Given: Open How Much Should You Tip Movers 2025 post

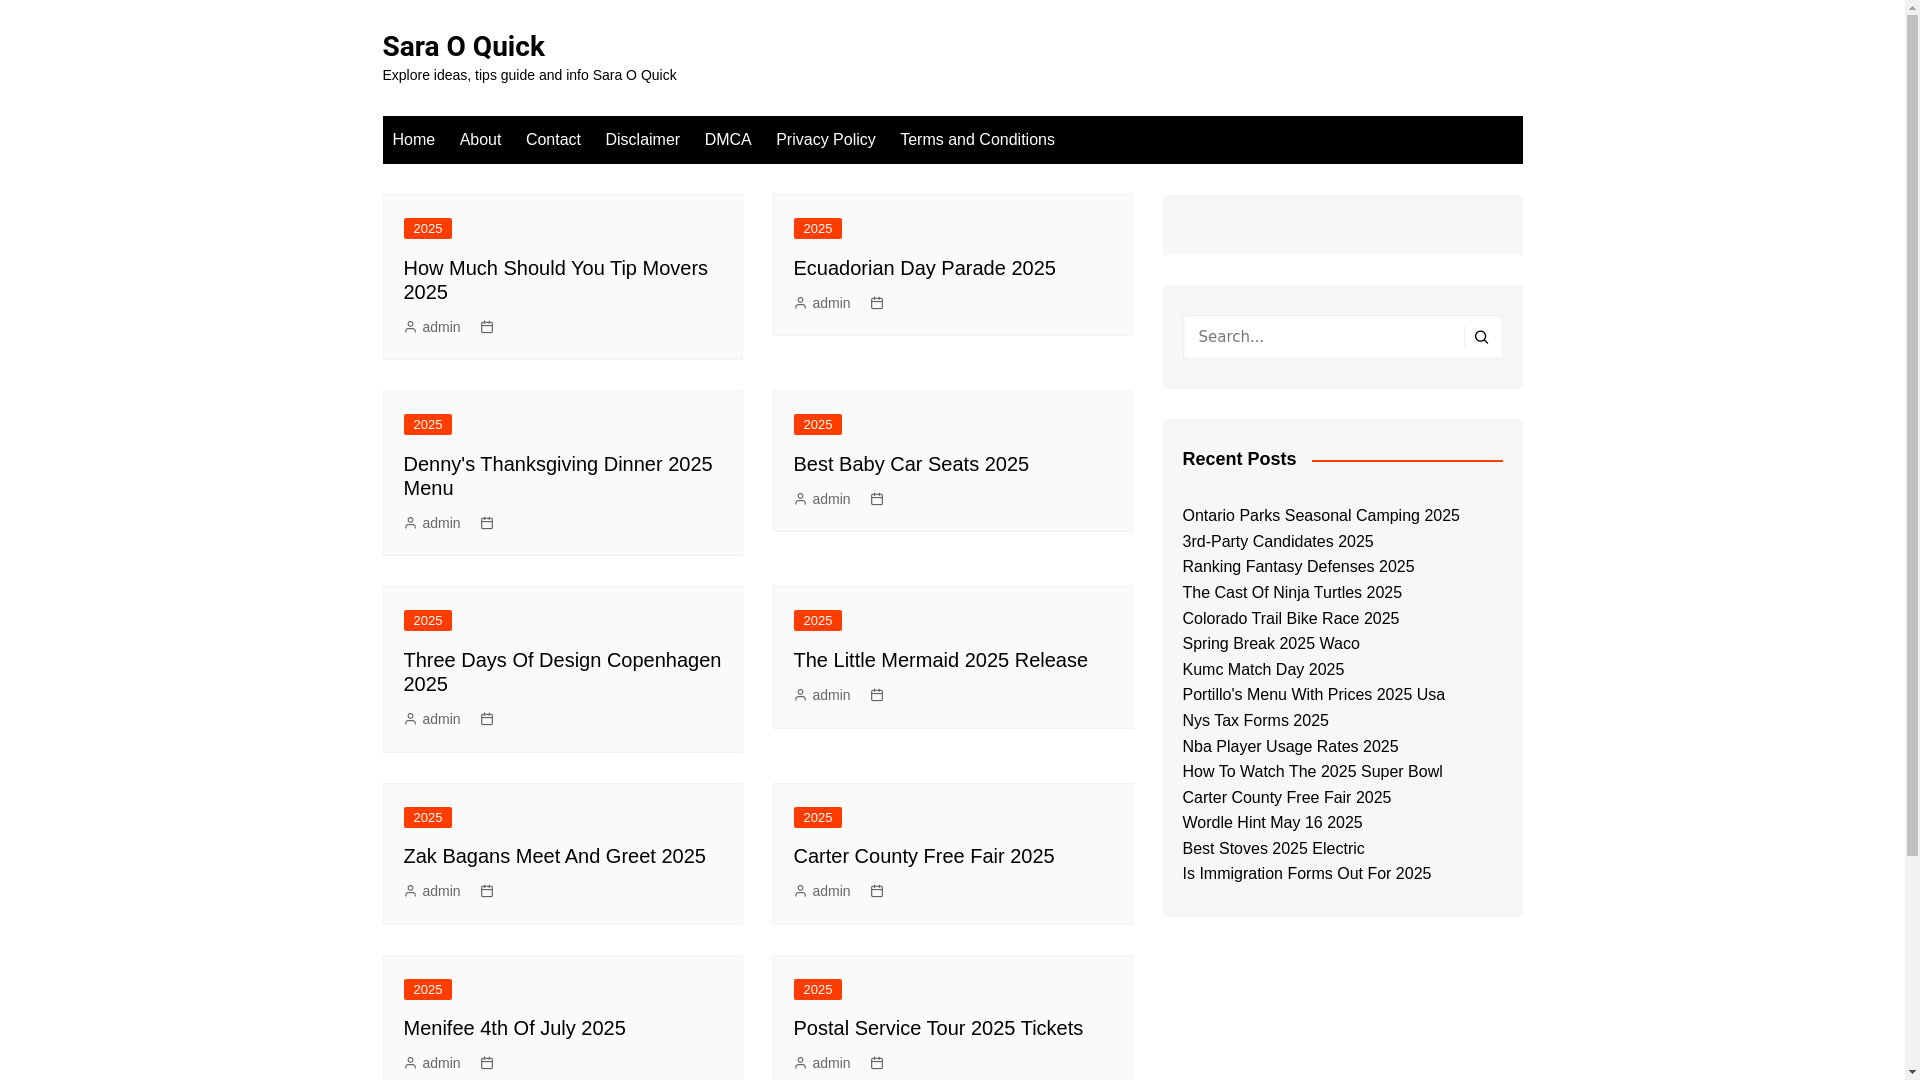Looking at the screenshot, I should [x=556, y=280].
